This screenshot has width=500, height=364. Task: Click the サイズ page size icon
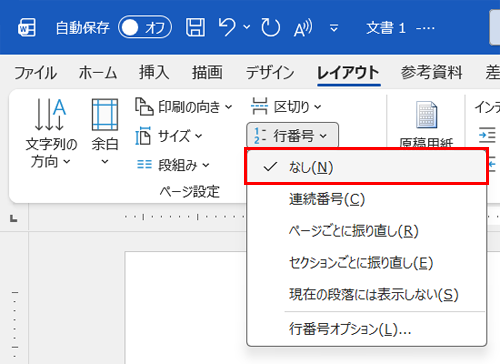click(x=143, y=136)
